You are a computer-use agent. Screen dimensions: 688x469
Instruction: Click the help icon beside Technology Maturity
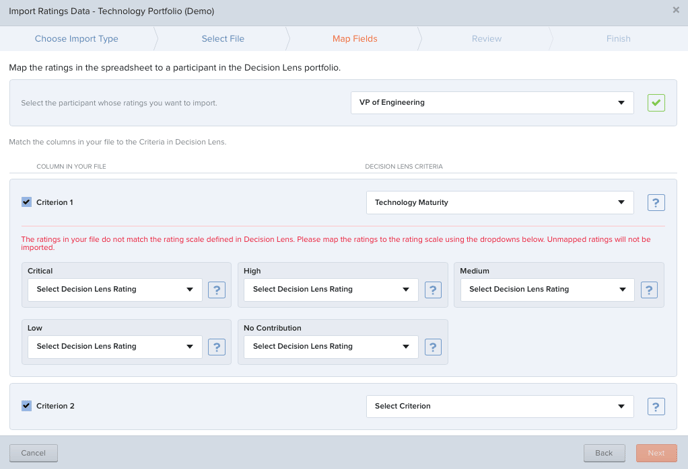655,203
